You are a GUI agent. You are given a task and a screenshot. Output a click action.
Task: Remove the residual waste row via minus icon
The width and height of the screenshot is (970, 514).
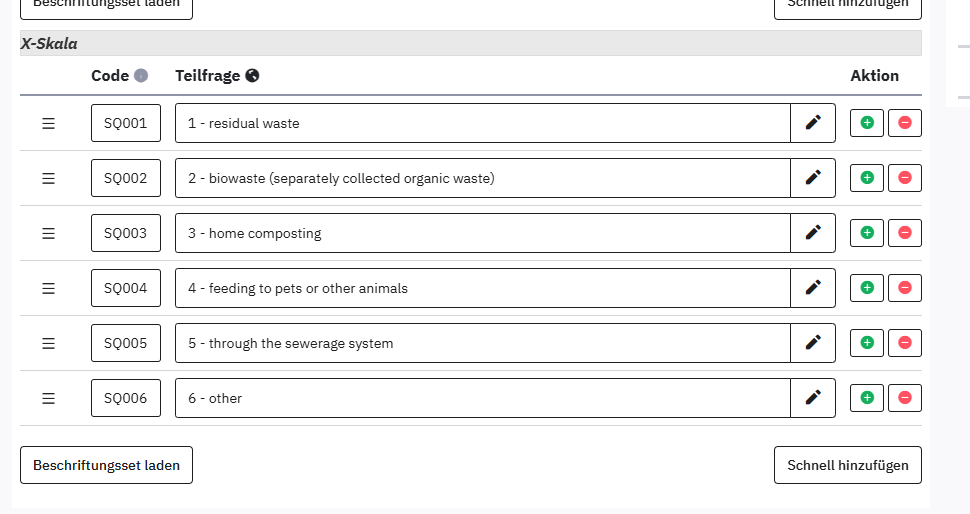[x=905, y=123]
